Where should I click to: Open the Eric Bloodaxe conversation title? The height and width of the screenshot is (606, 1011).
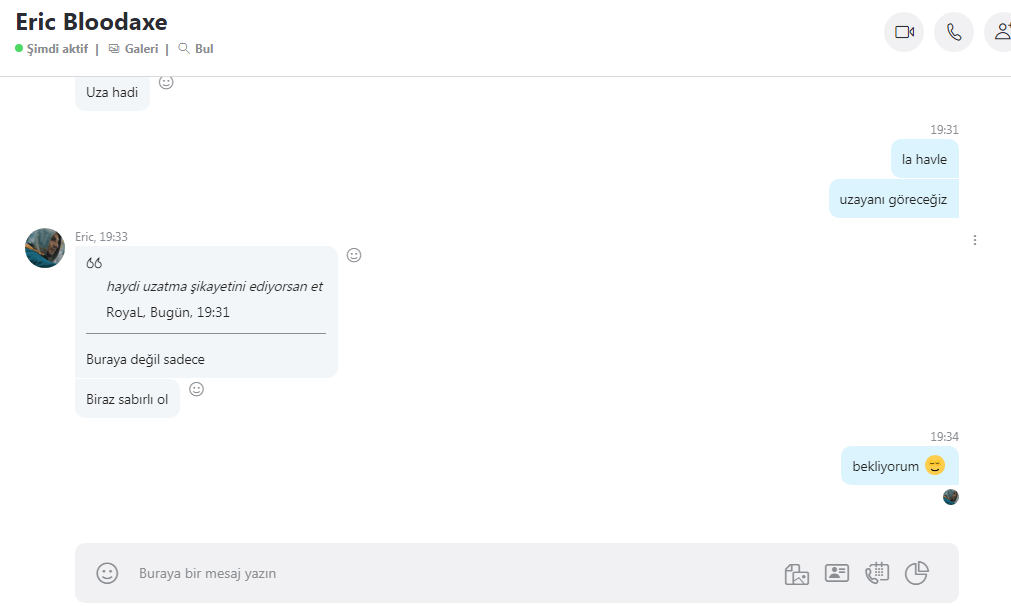pos(92,22)
